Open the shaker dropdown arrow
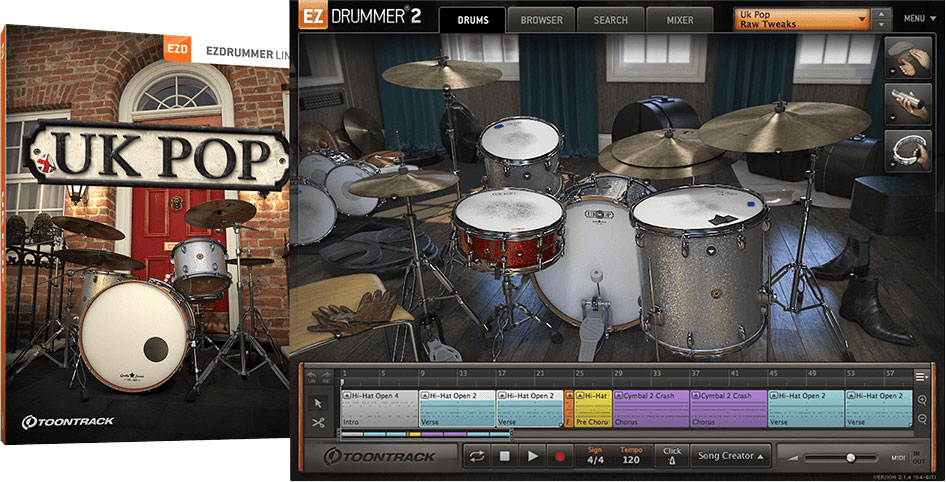 tap(892, 118)
